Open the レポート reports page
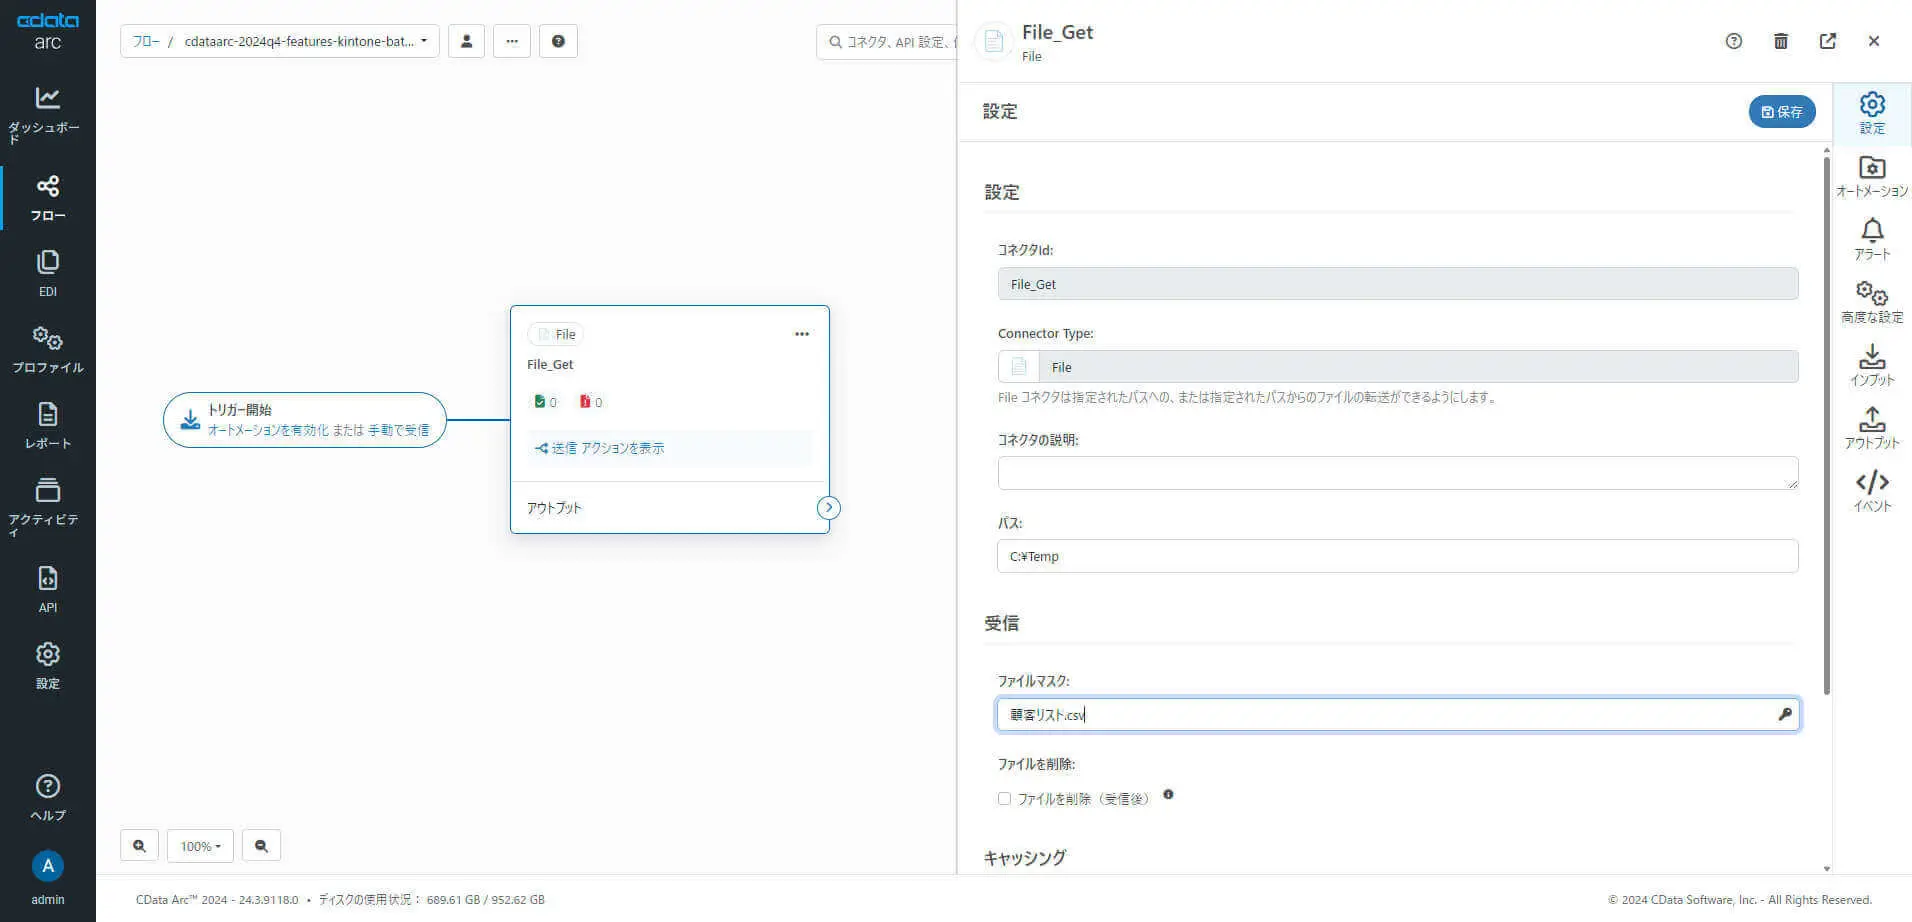The image size is (1912, 922). pos(47,425)
